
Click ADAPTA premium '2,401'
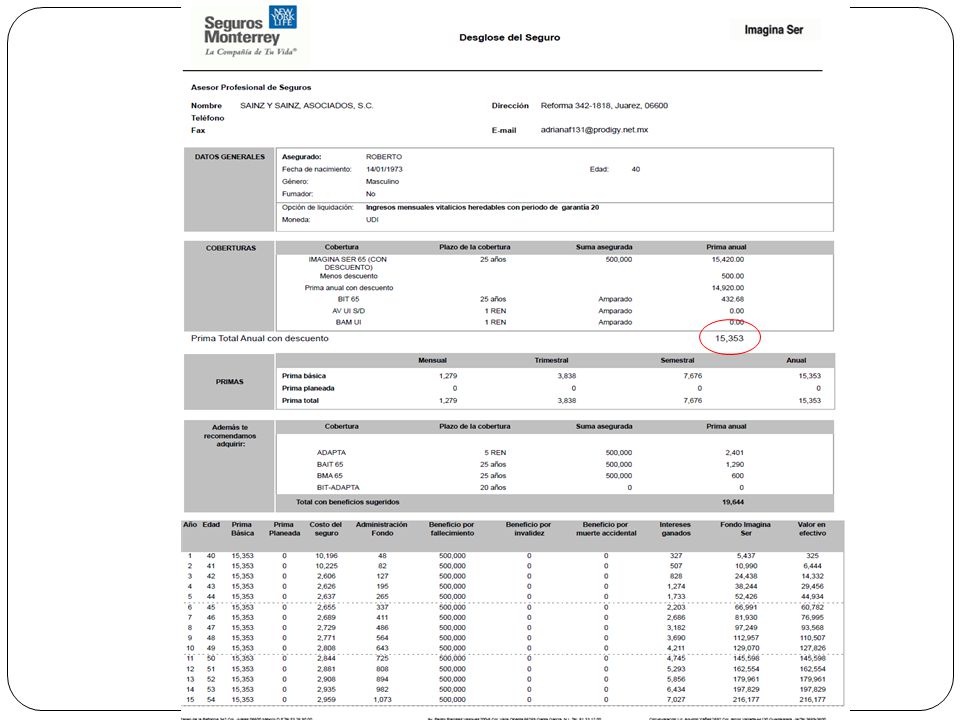735,452
